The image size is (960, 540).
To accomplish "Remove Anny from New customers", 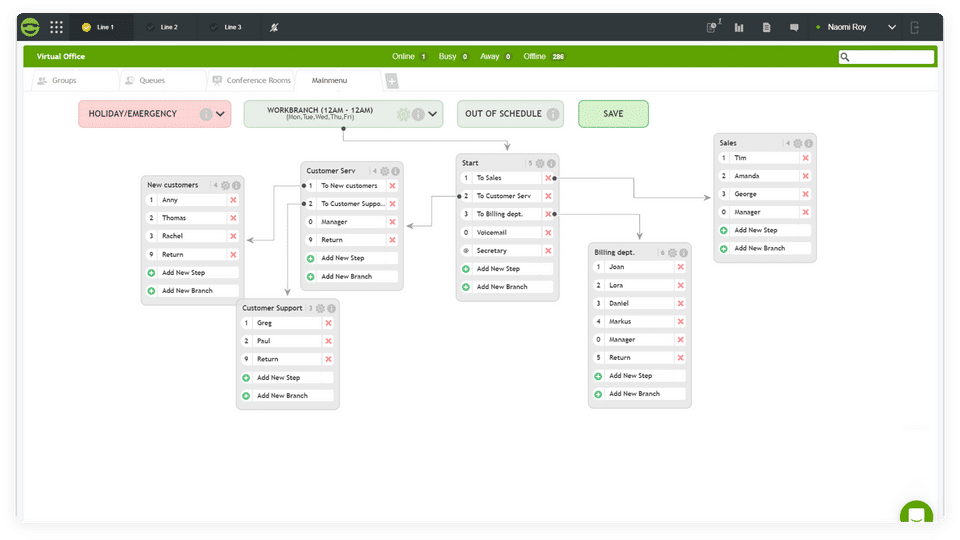I will click(233, 200).
